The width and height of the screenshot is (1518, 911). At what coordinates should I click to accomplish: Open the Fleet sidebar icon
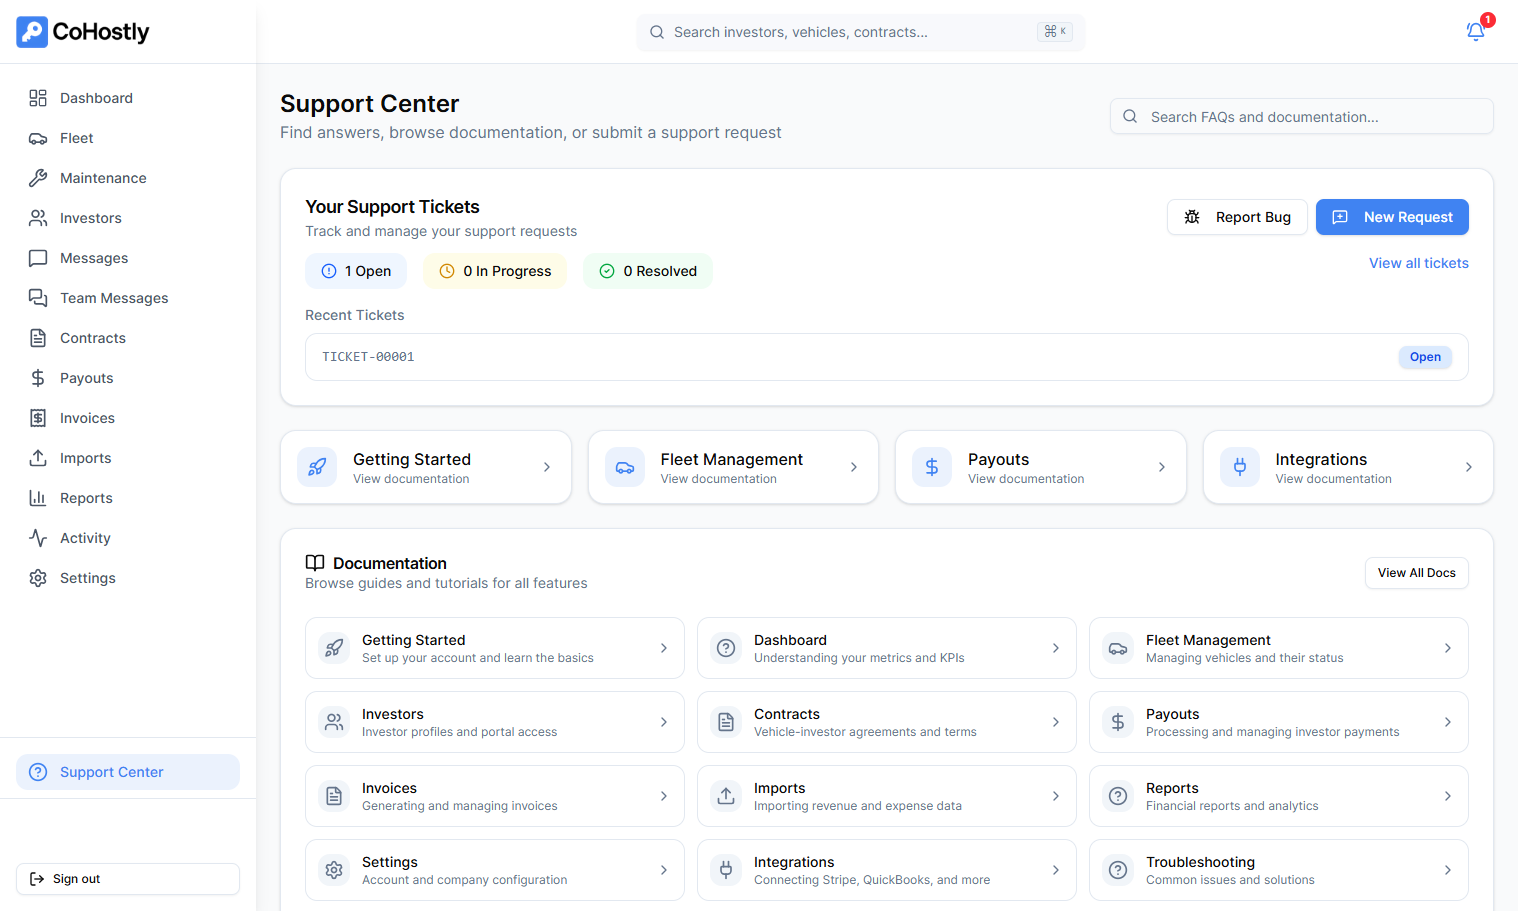(x=38, y=138)
